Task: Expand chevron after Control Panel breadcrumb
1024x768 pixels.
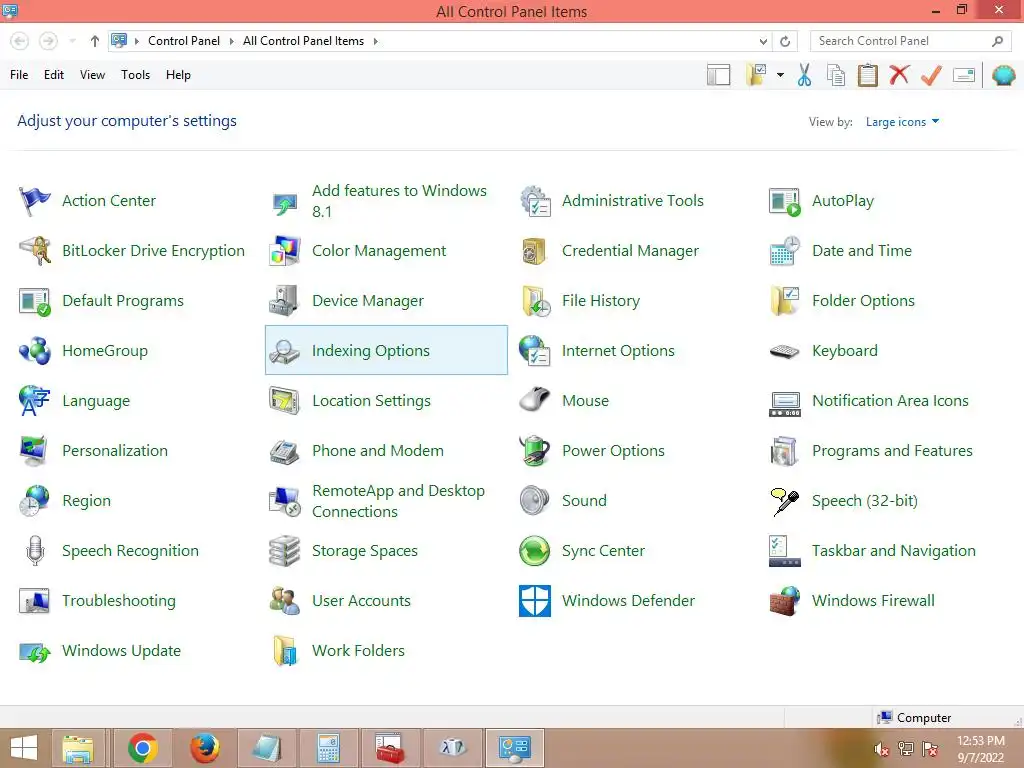Action: pos(231,41)
